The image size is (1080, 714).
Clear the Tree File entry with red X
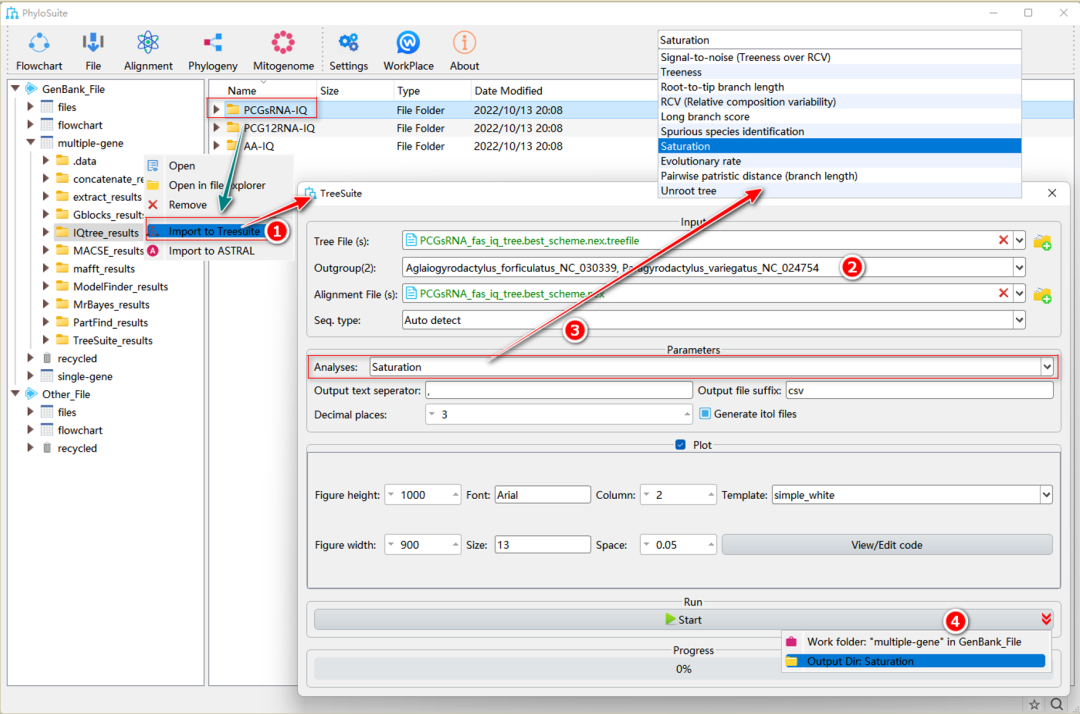point(1003,240)
